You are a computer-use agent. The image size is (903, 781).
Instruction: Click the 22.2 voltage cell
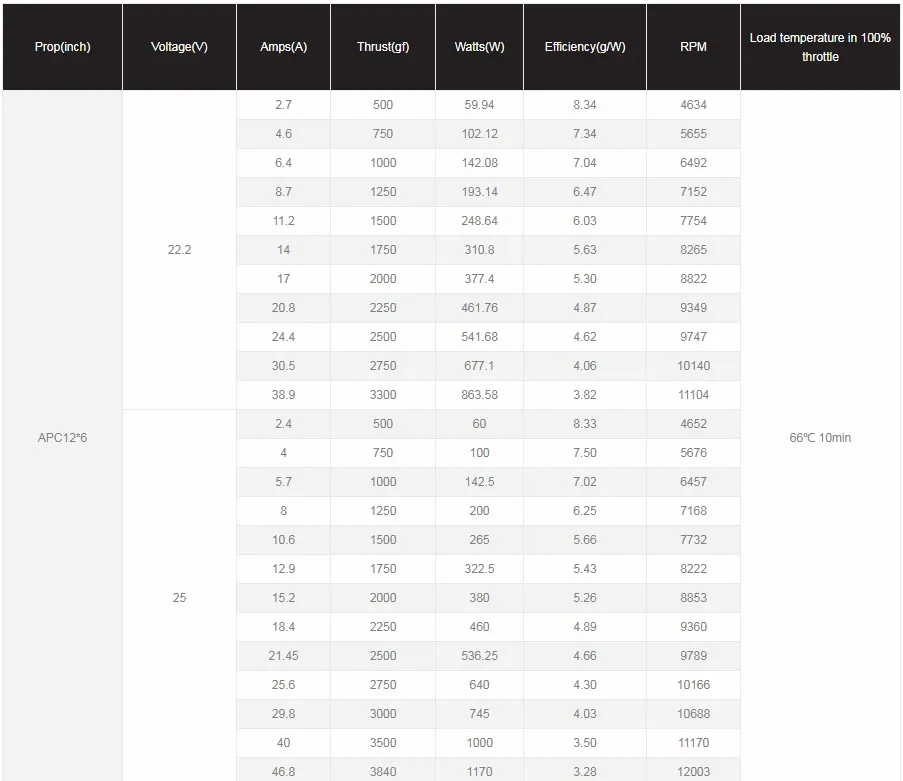point(179,249)
